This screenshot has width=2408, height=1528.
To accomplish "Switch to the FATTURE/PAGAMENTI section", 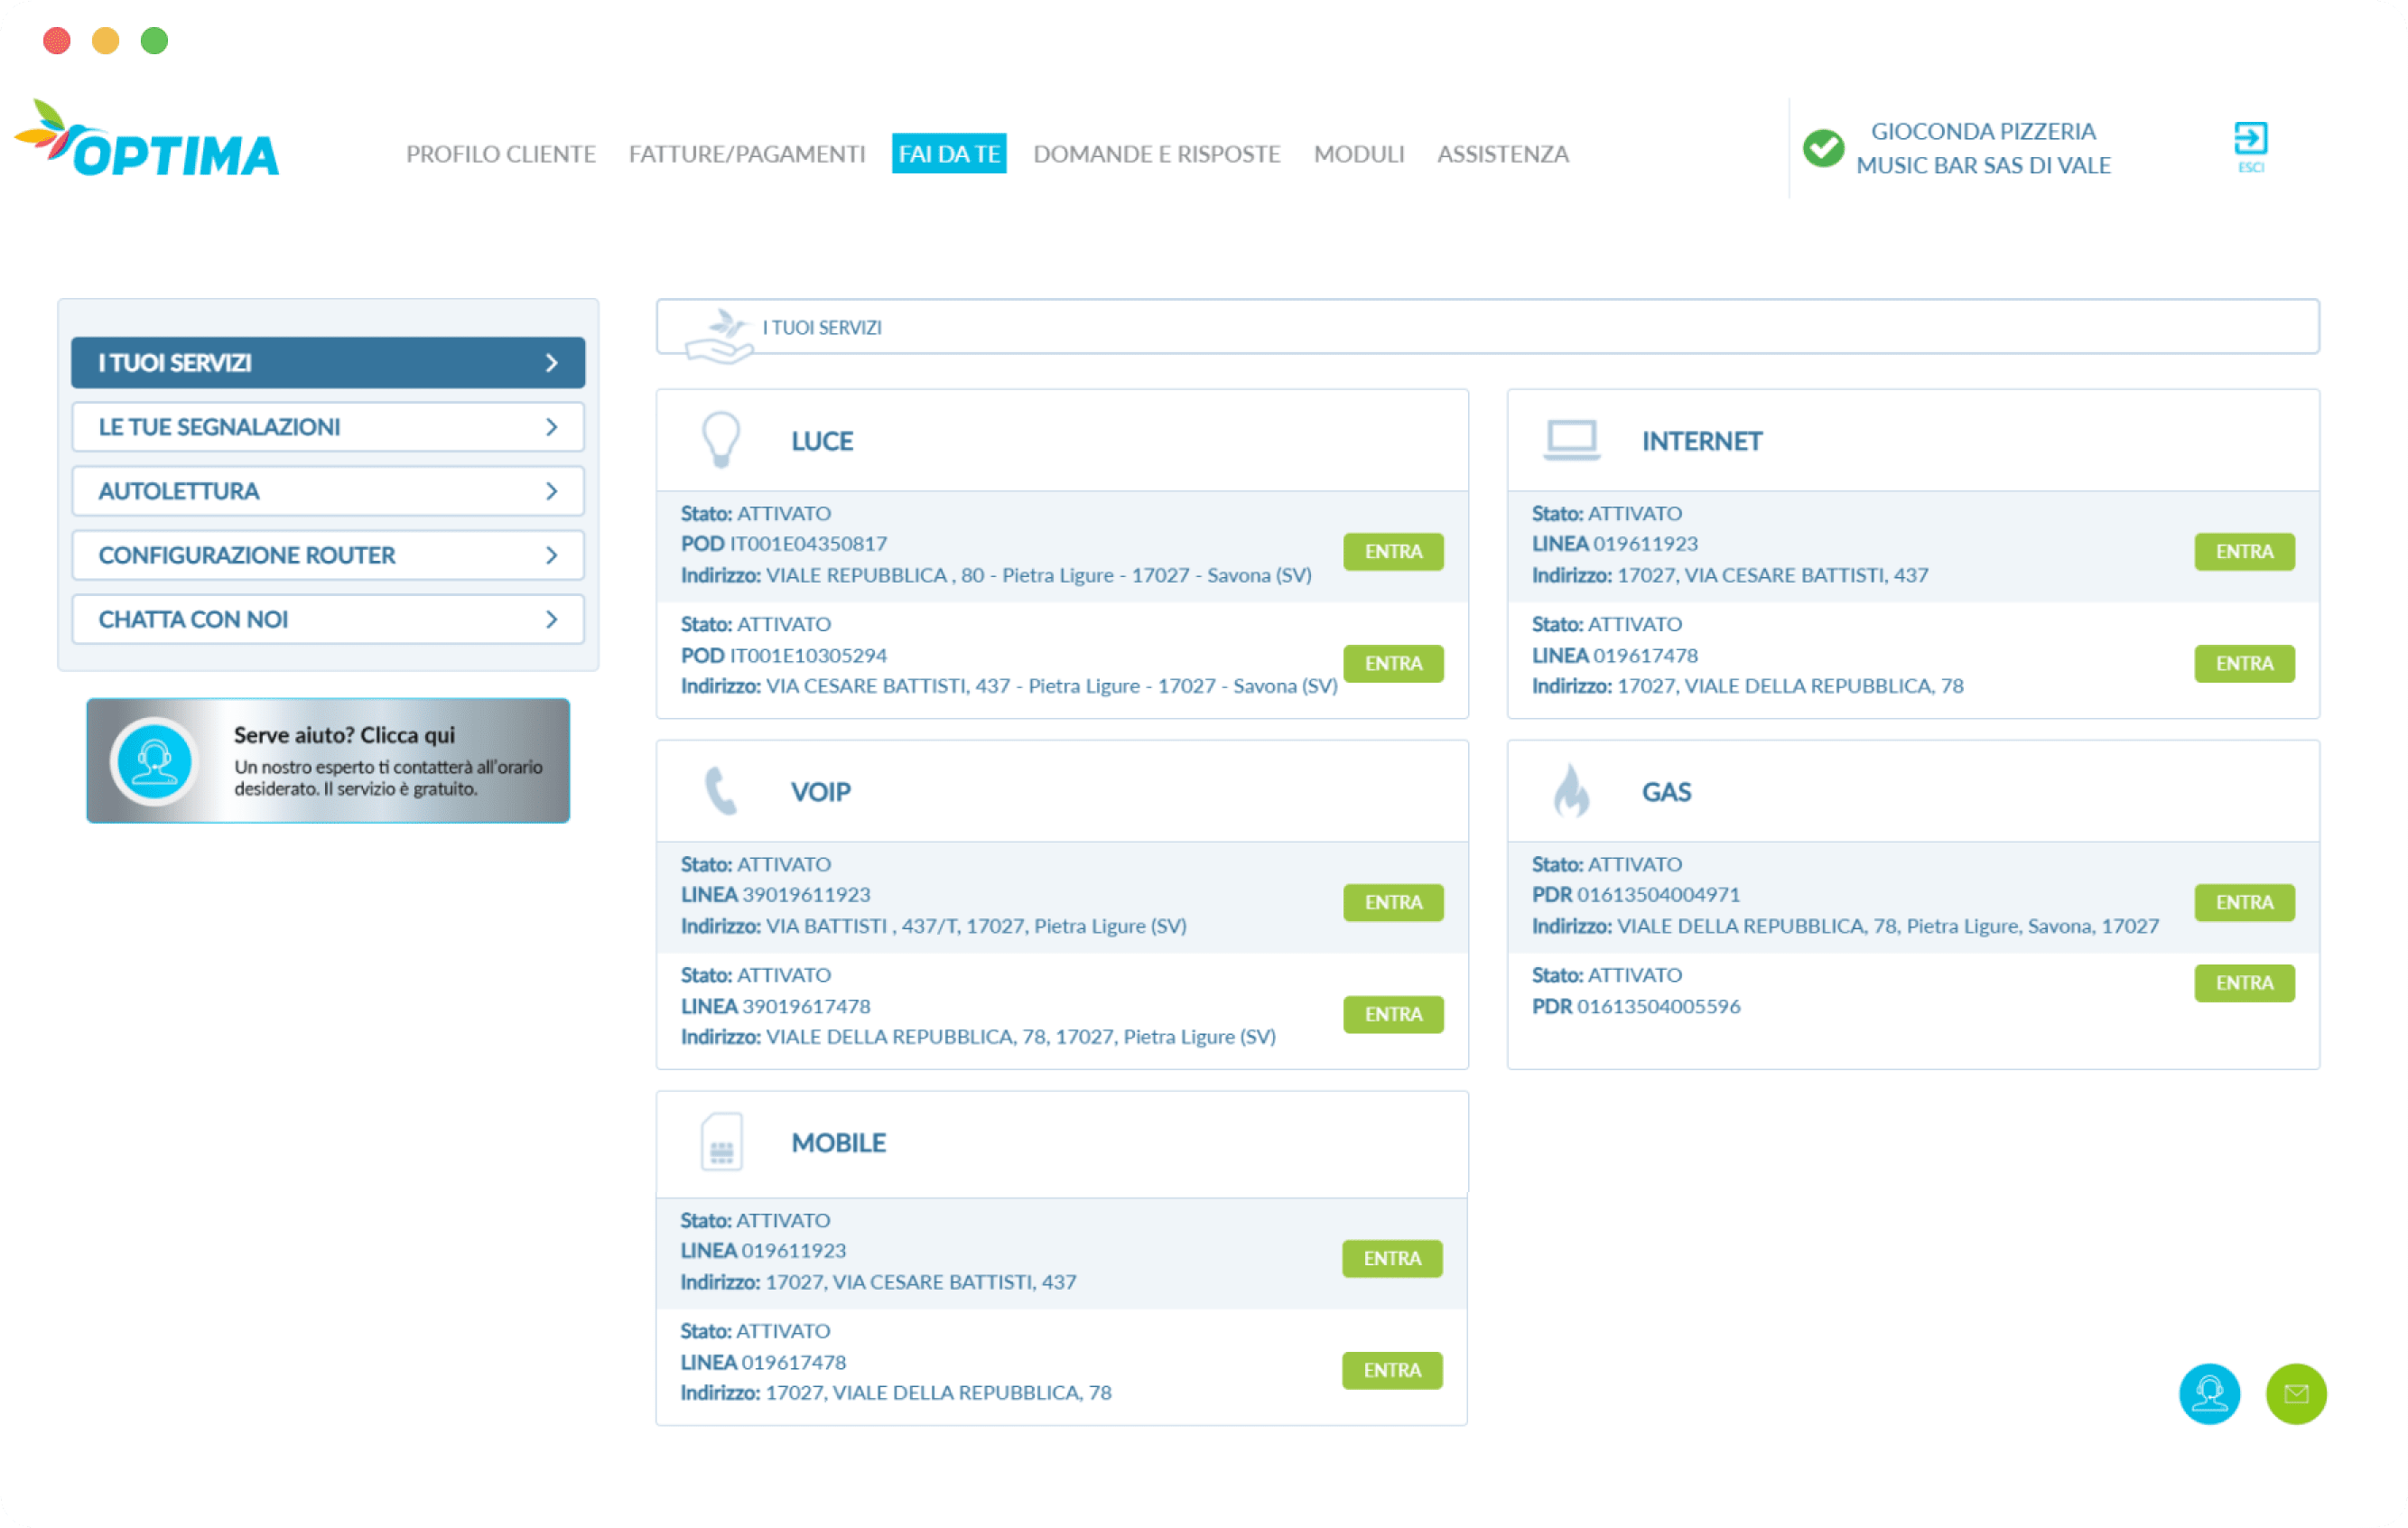I will (x=746, y=154).
